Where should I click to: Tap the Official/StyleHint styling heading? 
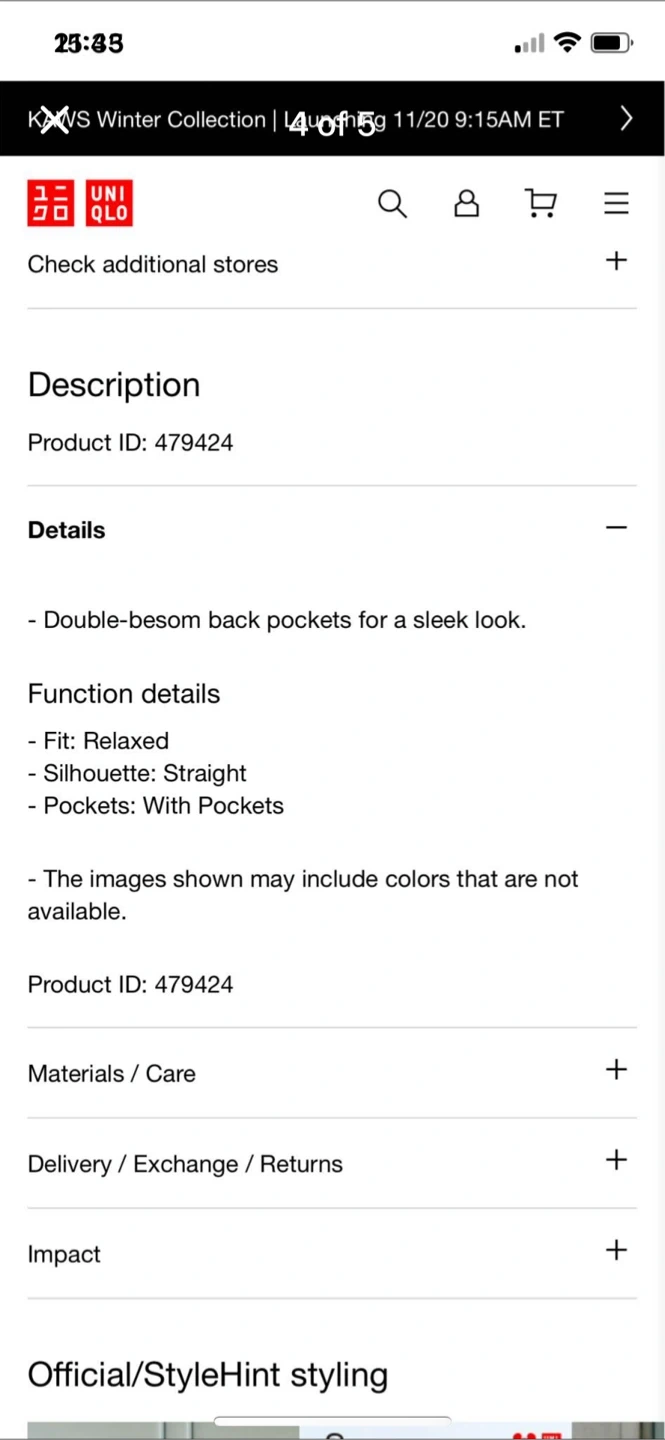207,1375
